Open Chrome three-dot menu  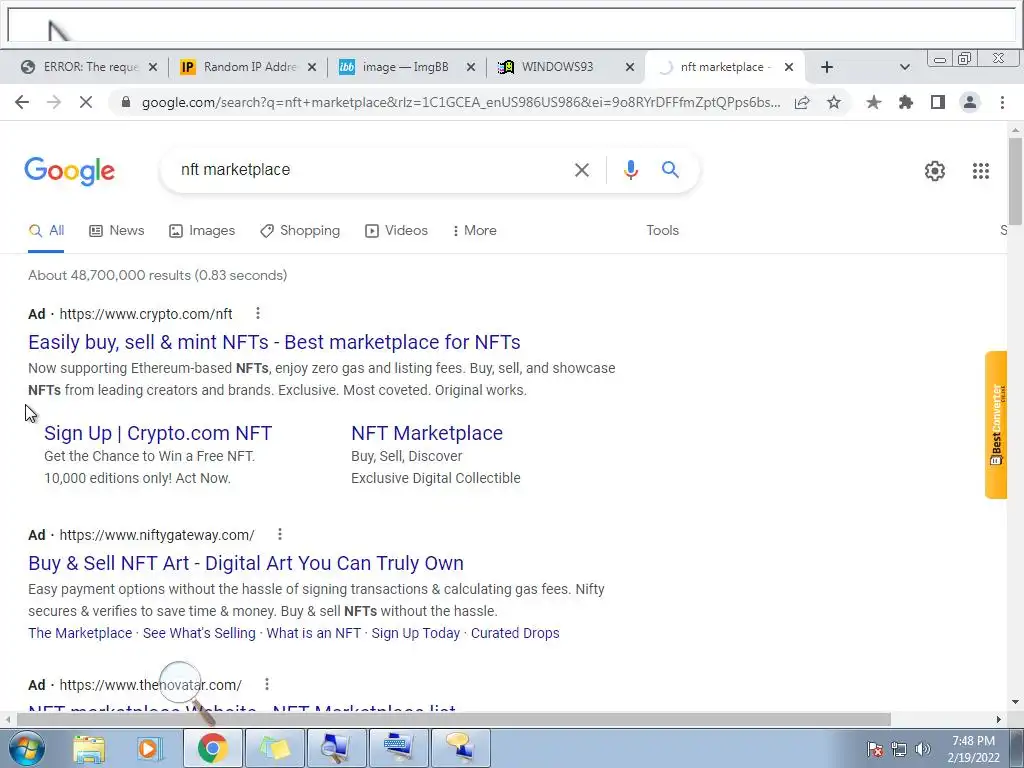coord(1002,102)
